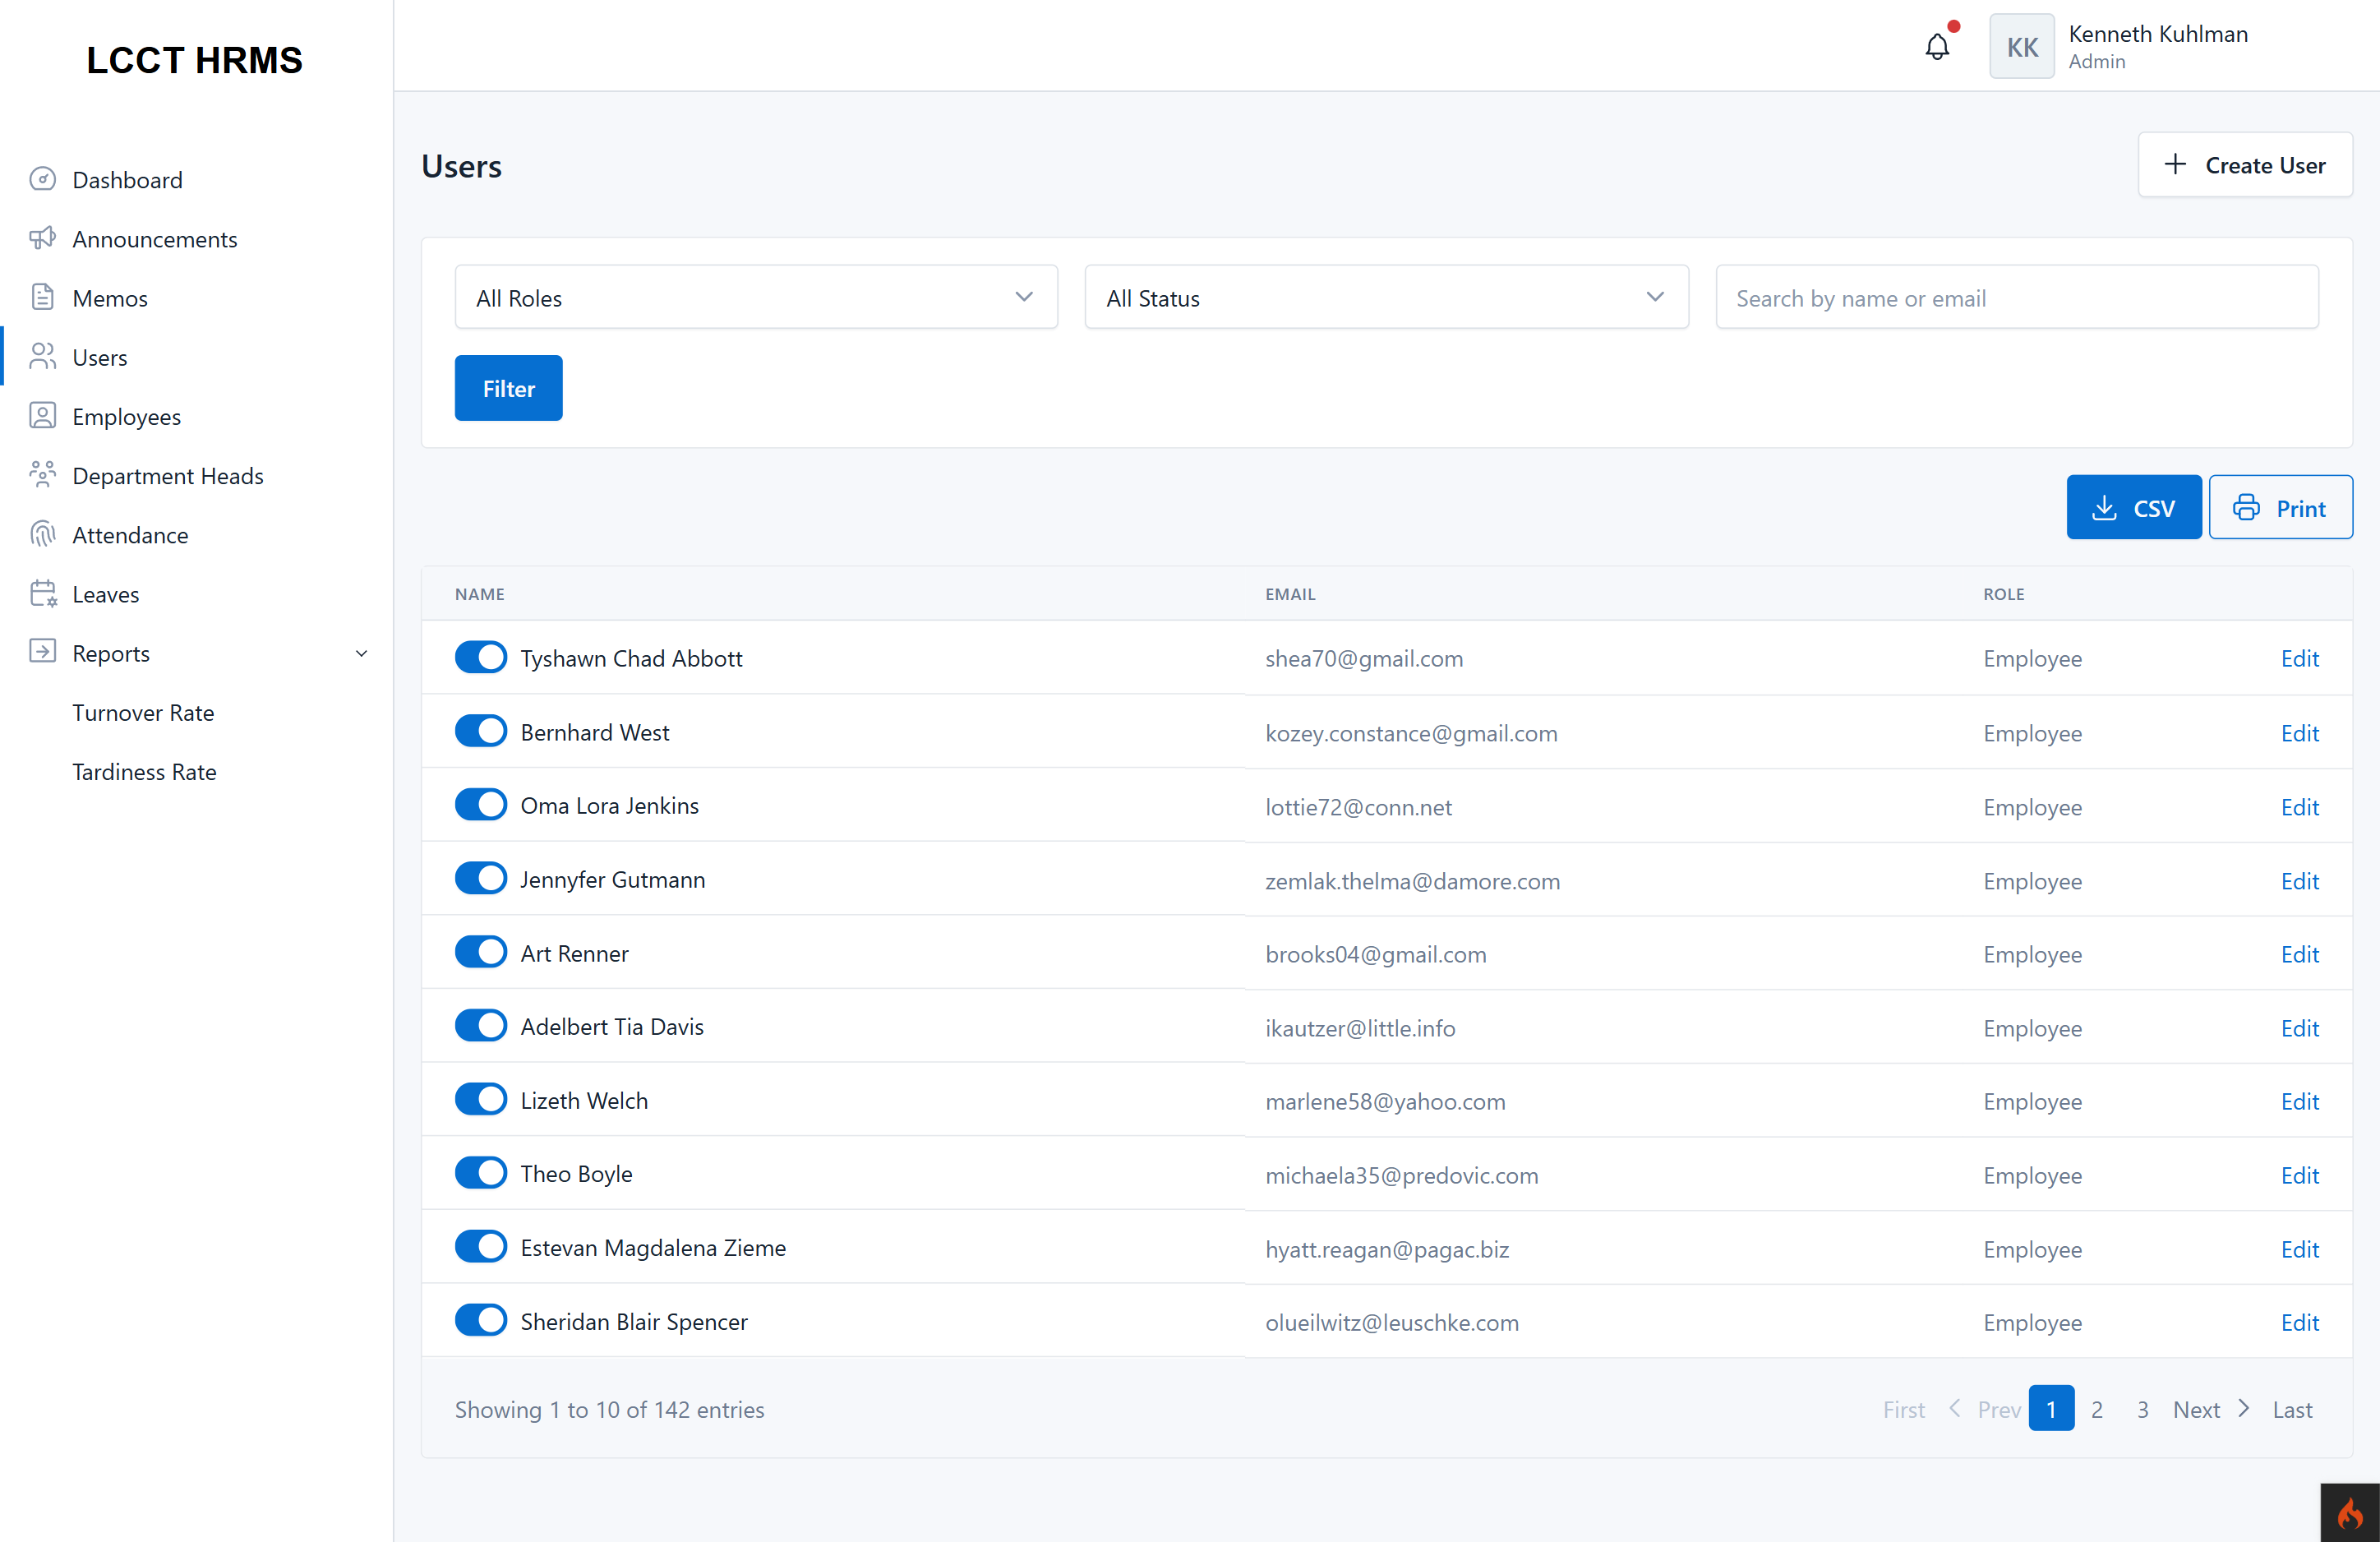The height and width of the screenshot is (1542, 2380).
Task: Collapse the Reports menu chevron
Action: tap(362, 654)
